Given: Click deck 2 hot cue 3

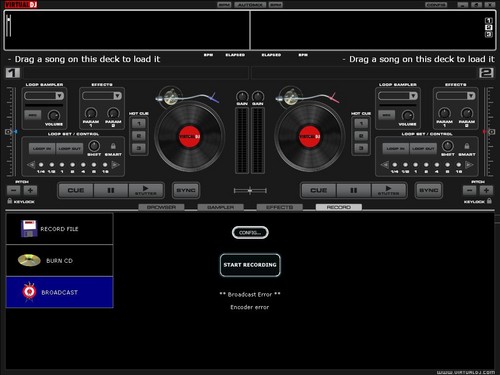Looking at the screenshot, I should (x=361, y=148).
